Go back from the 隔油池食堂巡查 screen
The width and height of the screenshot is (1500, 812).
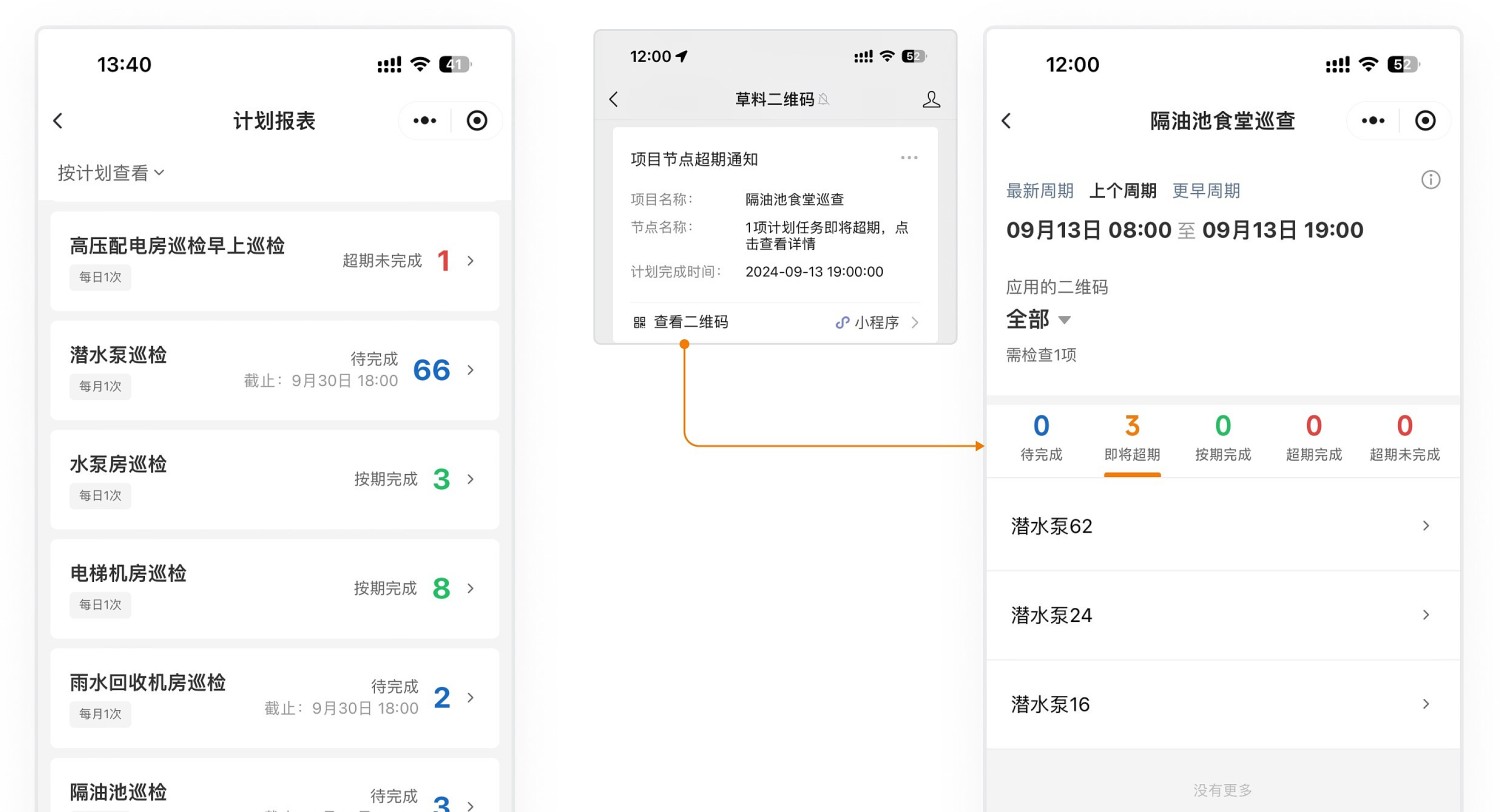(1006, 121)
